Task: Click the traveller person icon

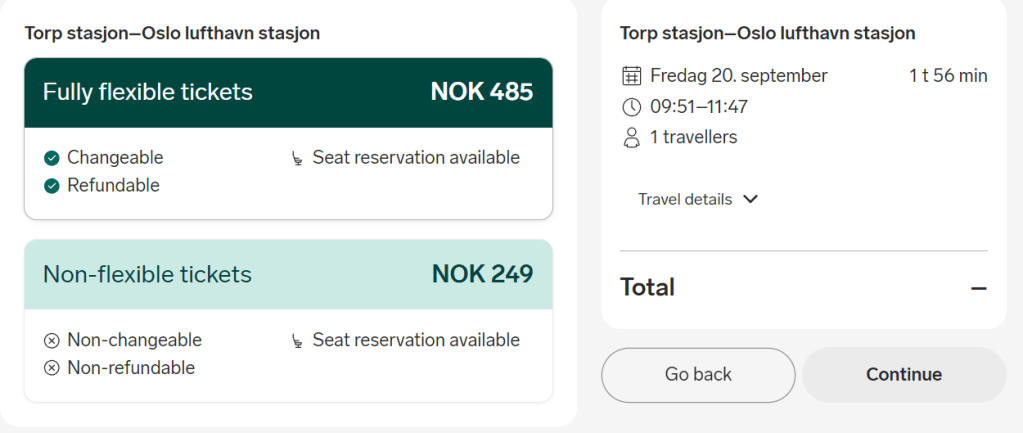Action: (631, 138)
